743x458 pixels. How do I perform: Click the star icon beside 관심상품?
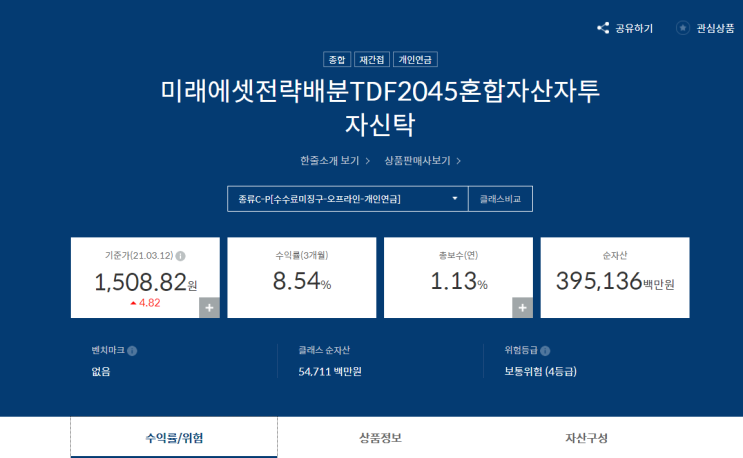pos(683,28)
